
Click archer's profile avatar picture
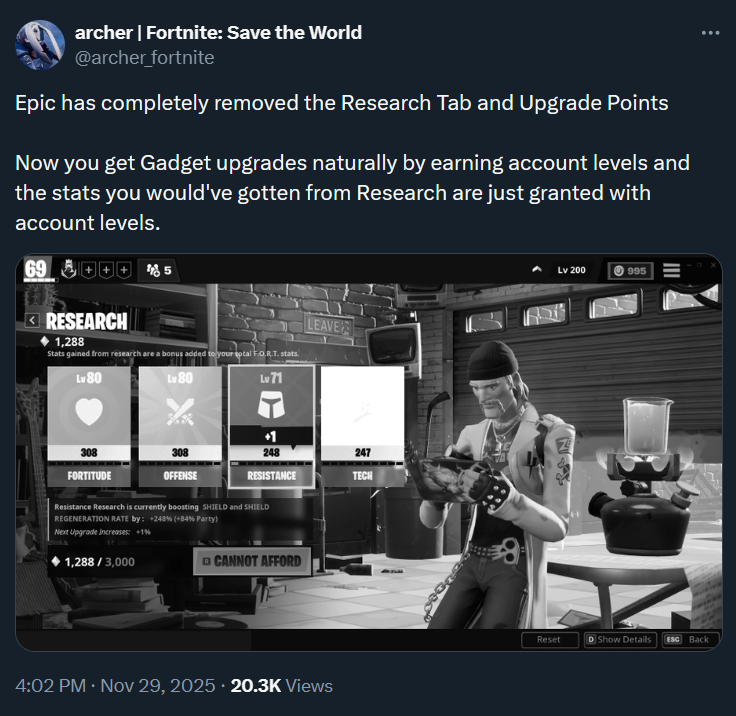click(x=40, y=45)
